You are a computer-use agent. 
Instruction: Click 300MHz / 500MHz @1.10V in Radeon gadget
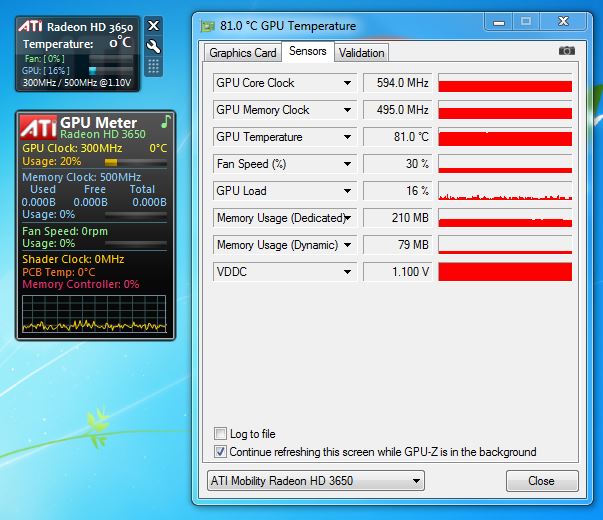click(x=77, y=83)
